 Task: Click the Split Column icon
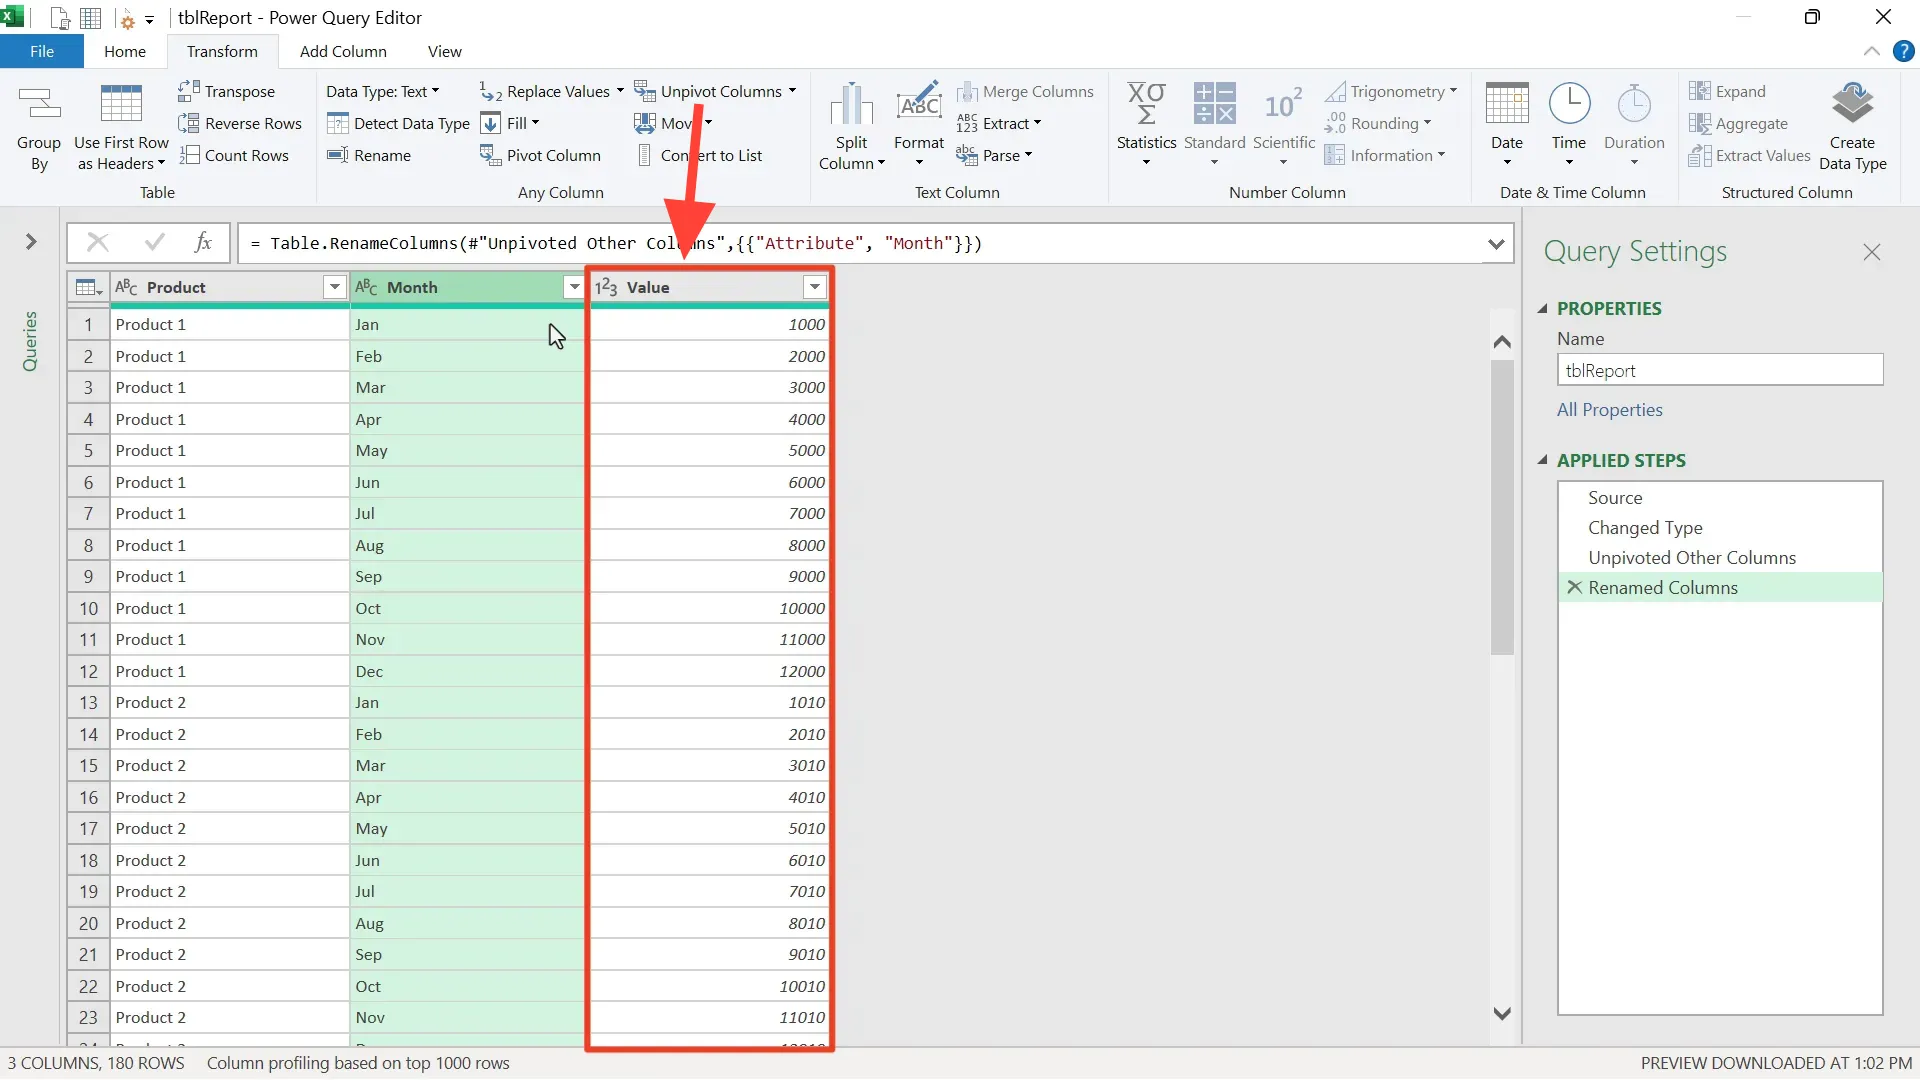pyautogui.click(x=851, y=105)
